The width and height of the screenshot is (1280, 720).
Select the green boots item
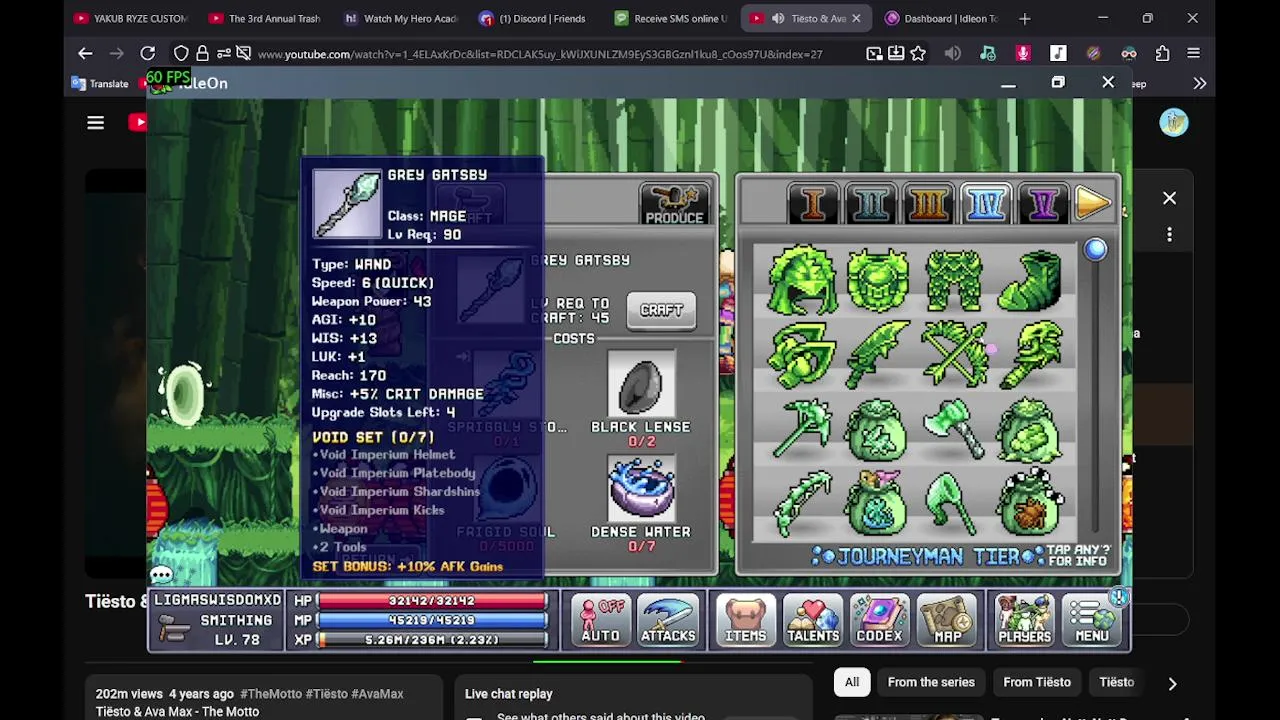coord(1030,281)
